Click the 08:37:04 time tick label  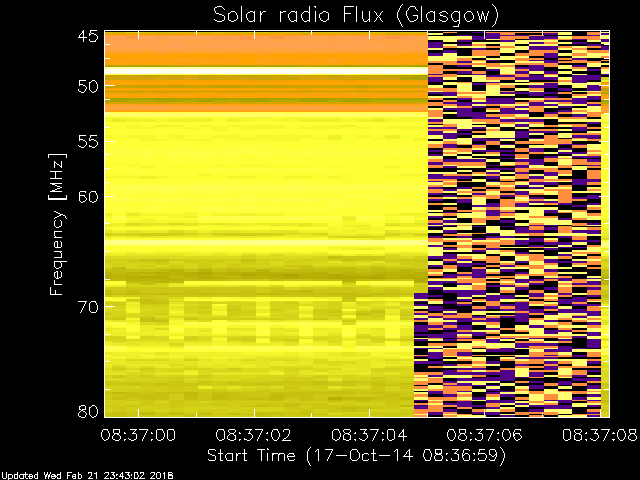click(369, 435)
